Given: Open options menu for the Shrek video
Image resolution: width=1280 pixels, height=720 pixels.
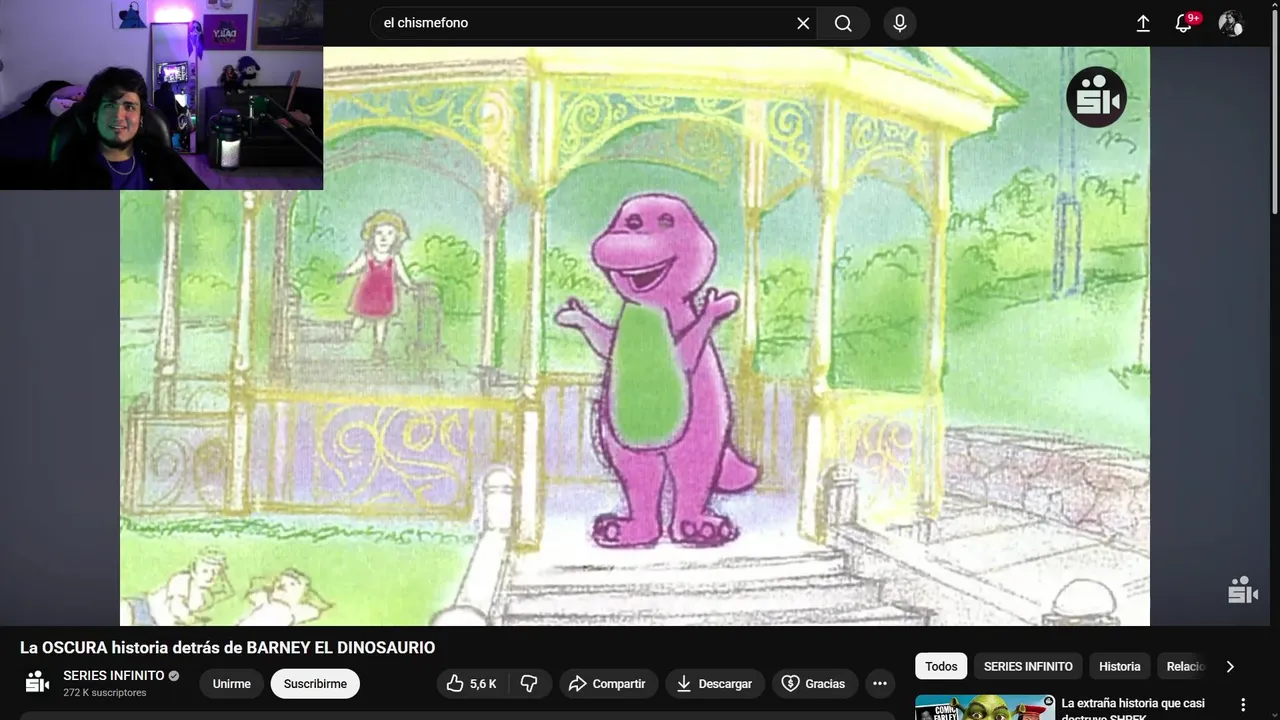Looking at the screenshot, I should point(1243,705).
